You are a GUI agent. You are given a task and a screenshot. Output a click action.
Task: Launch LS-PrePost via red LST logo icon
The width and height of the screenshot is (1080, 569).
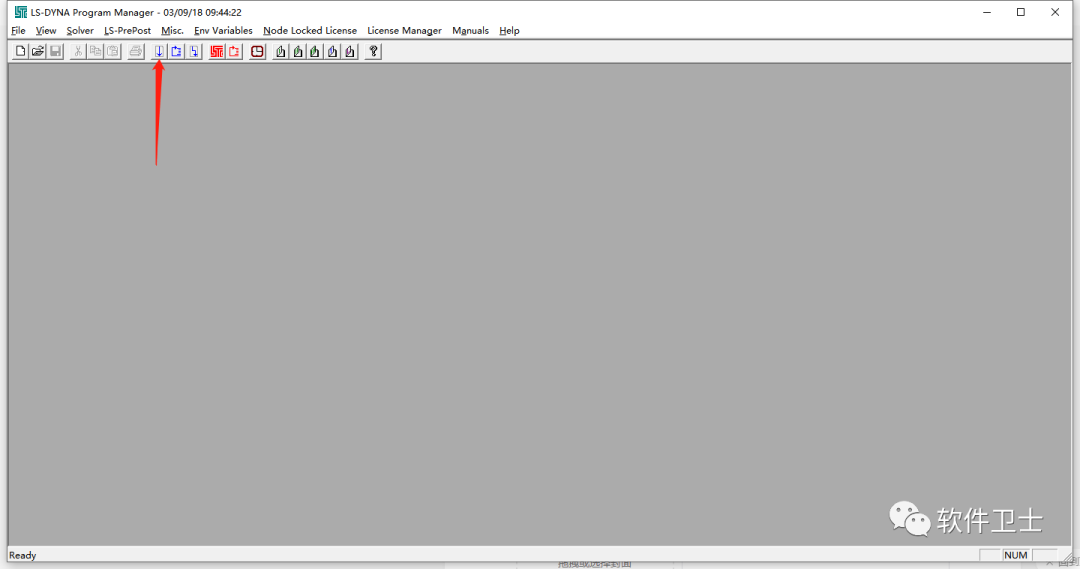[x=217, y=51]
